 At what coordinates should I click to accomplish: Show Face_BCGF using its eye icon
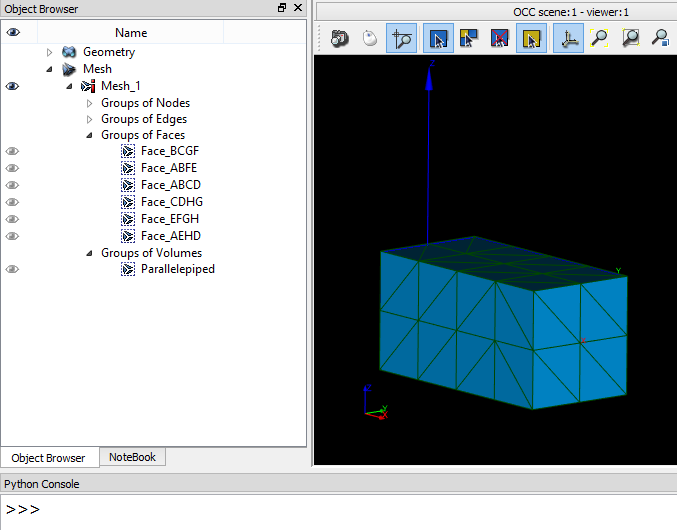13,151
